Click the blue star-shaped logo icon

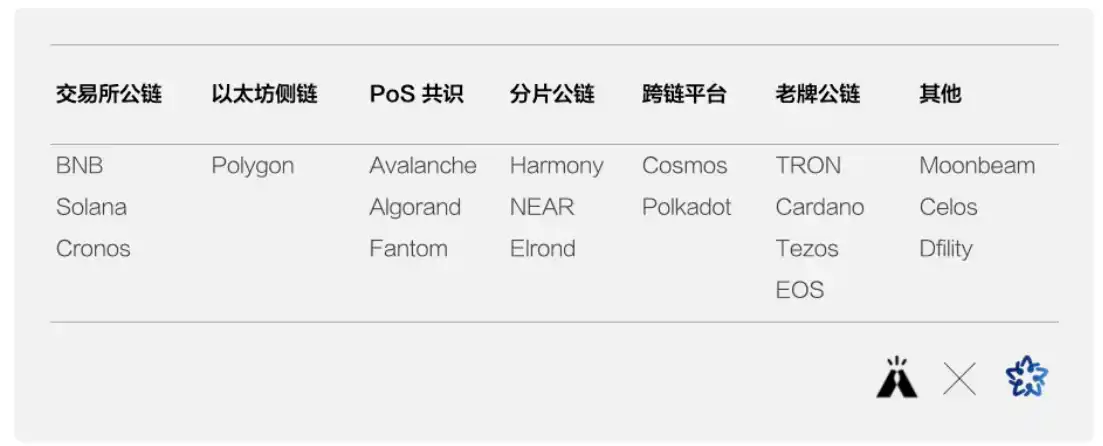(x=1027, y=377)
